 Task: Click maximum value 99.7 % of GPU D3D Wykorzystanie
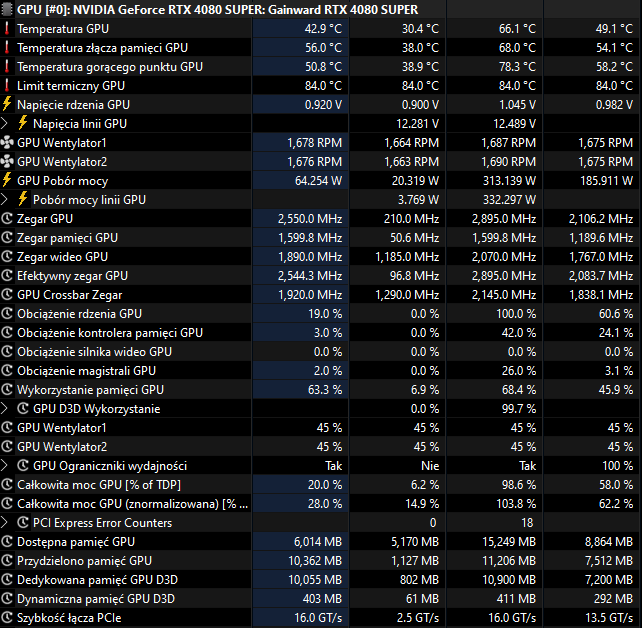click(519, 409)
